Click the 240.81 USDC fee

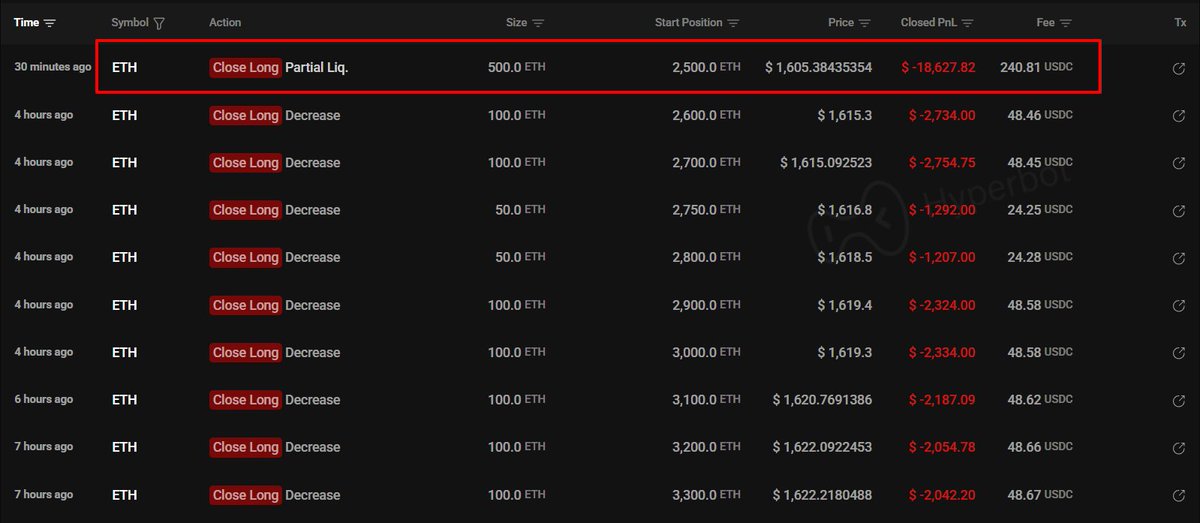coord(1037,68)
